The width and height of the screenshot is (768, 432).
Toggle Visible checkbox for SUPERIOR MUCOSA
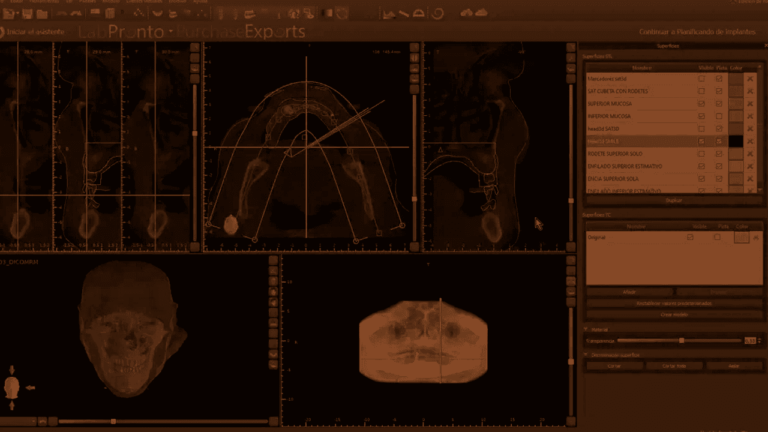coord(701,103)
